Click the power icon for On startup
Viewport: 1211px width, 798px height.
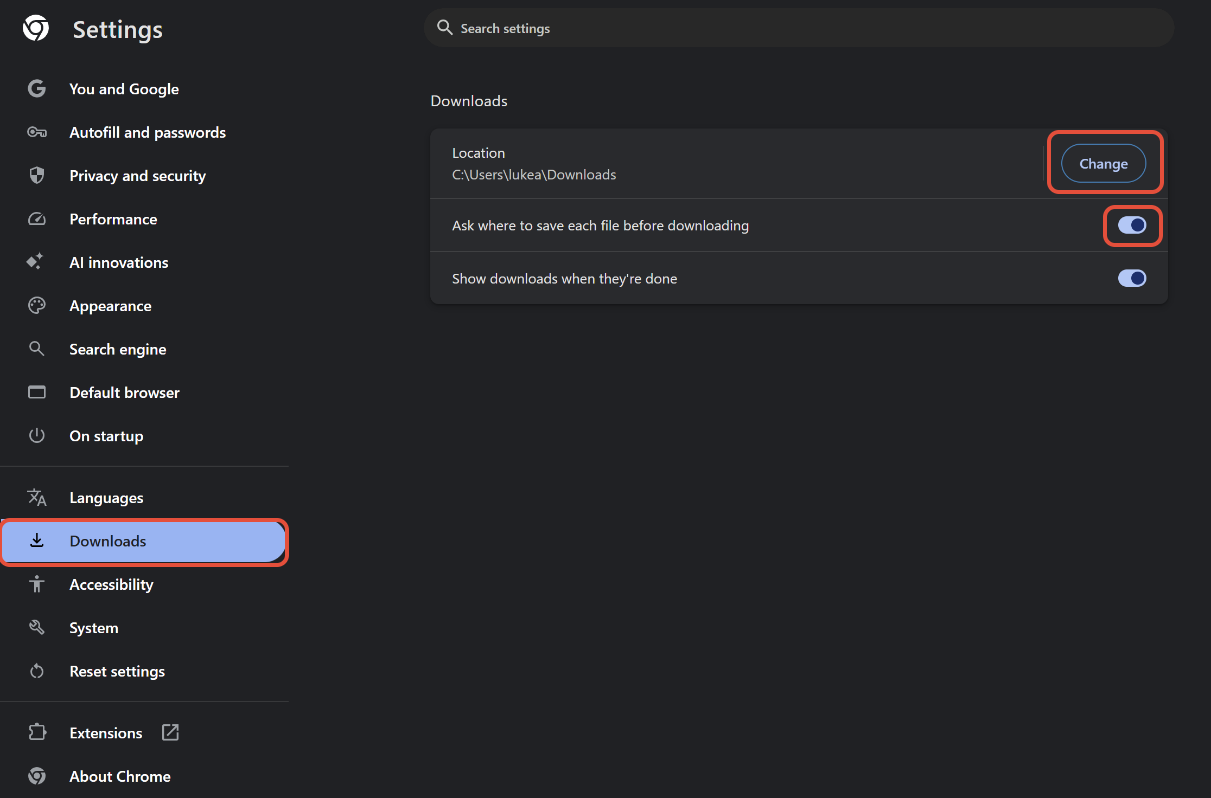click(37, 436)
